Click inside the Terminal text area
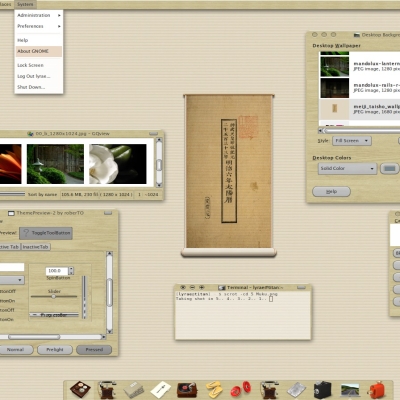Viewport: 400px width, 400px height. (x=243, y=315)
